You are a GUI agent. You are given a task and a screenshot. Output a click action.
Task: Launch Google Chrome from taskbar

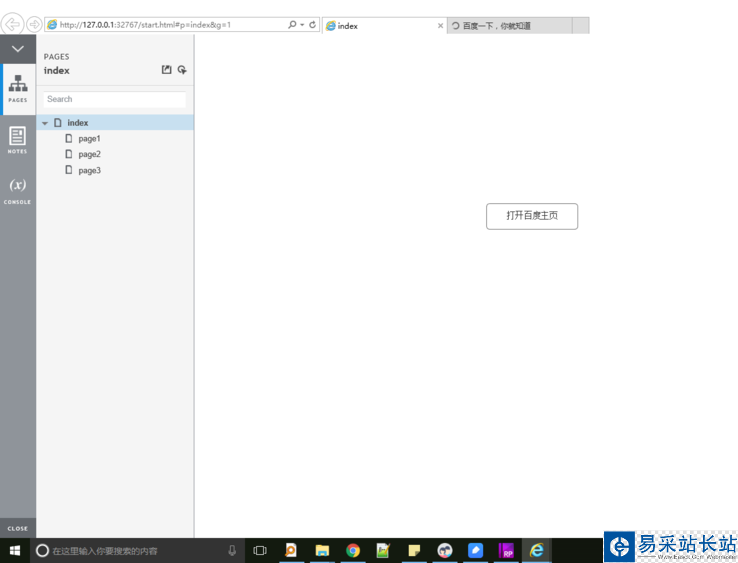click(353, 550)
